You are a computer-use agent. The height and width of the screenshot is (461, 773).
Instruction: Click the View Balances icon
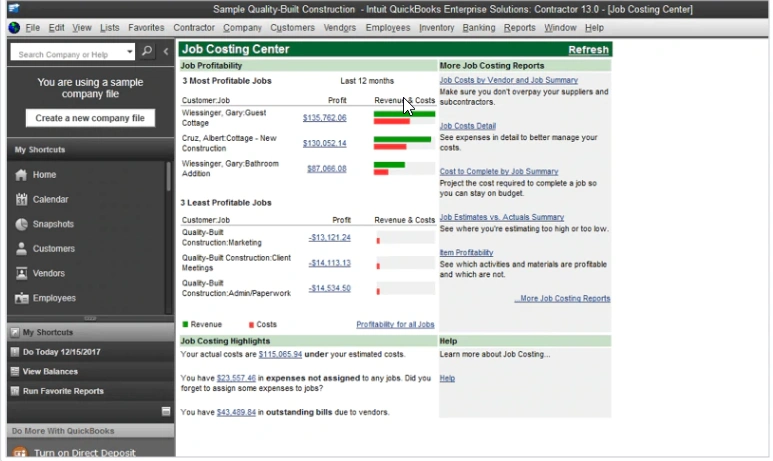click(15, 371)
